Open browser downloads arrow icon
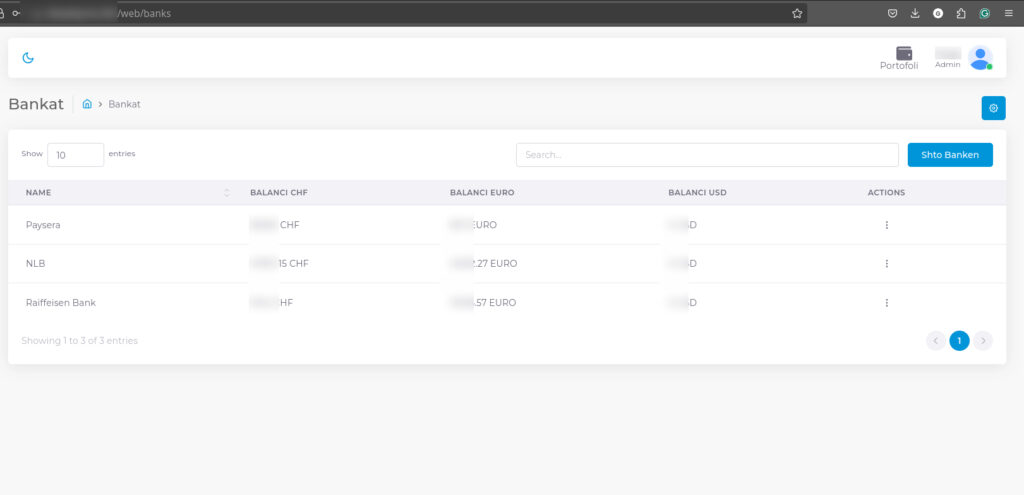The height and width of the screenshot is (495, 1024). click(915, 13)
